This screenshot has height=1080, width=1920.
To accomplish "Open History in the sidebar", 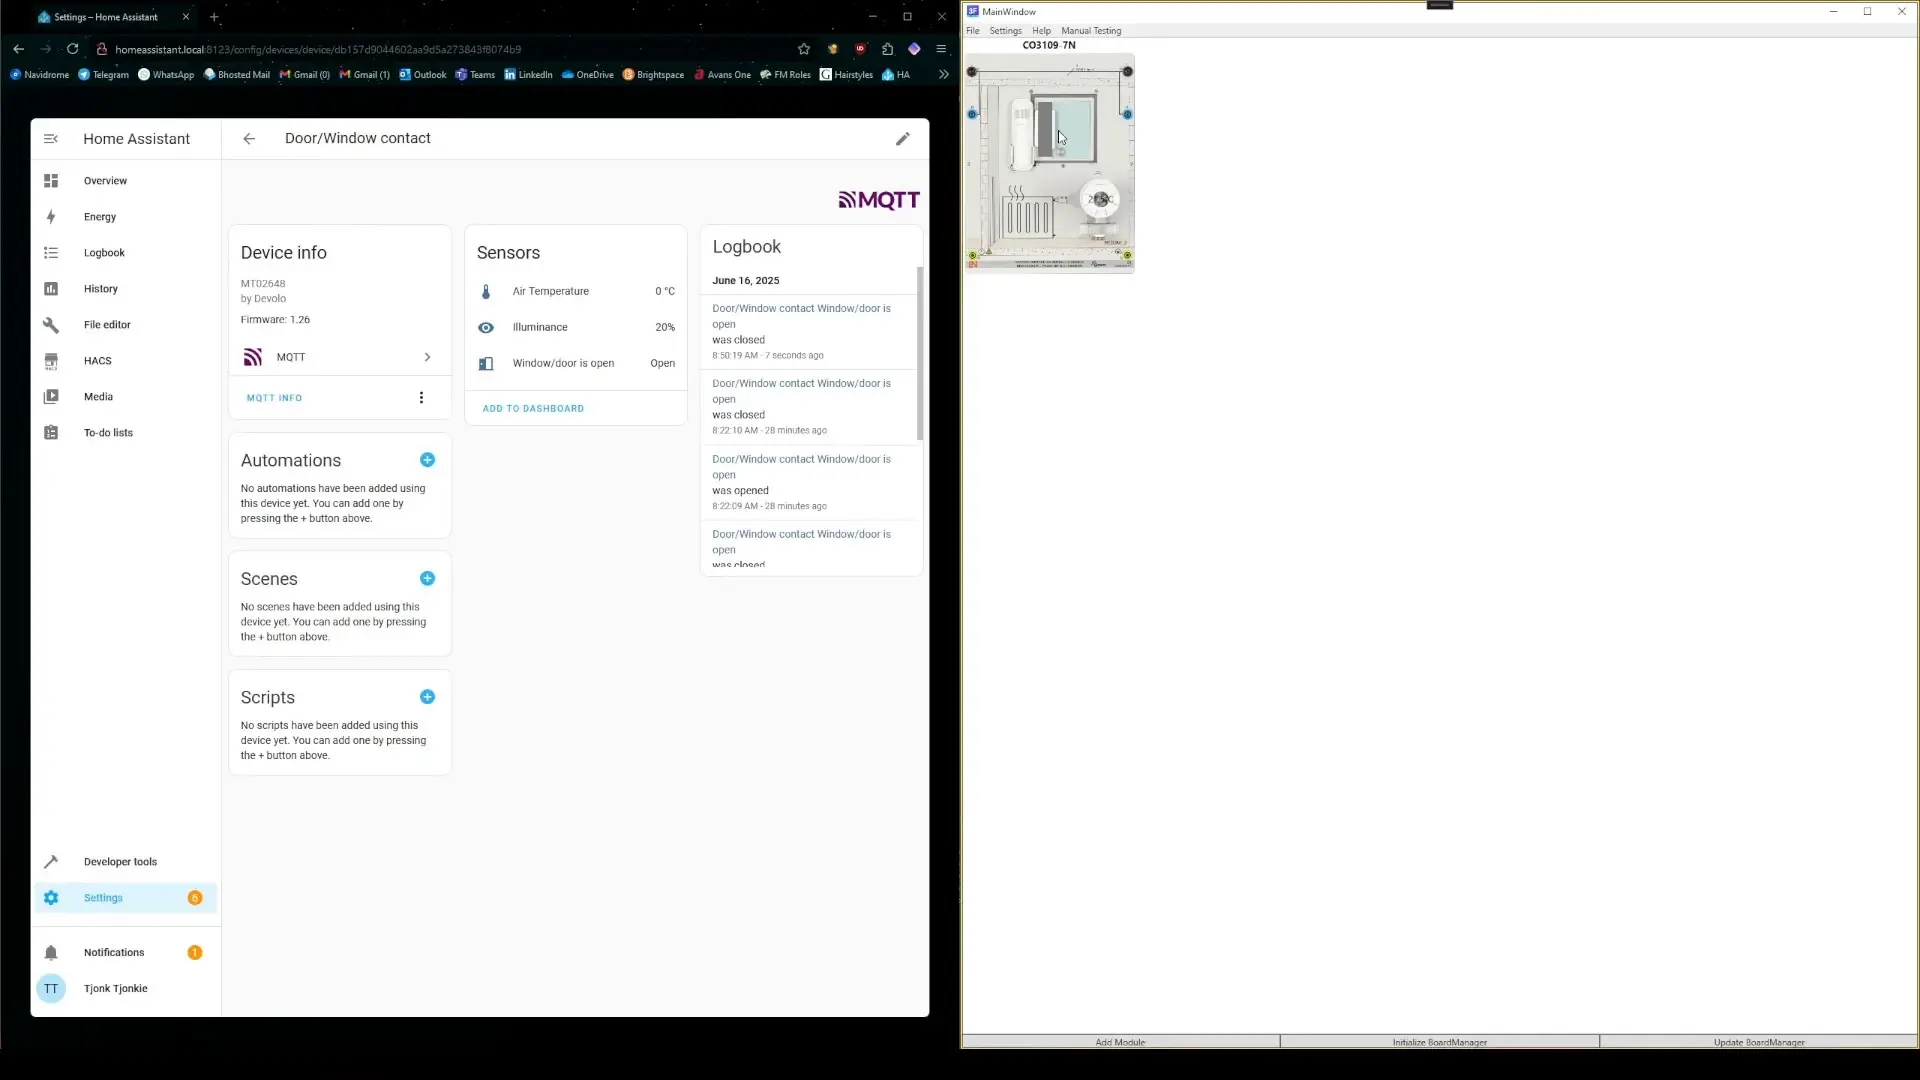I will point(125,289).
